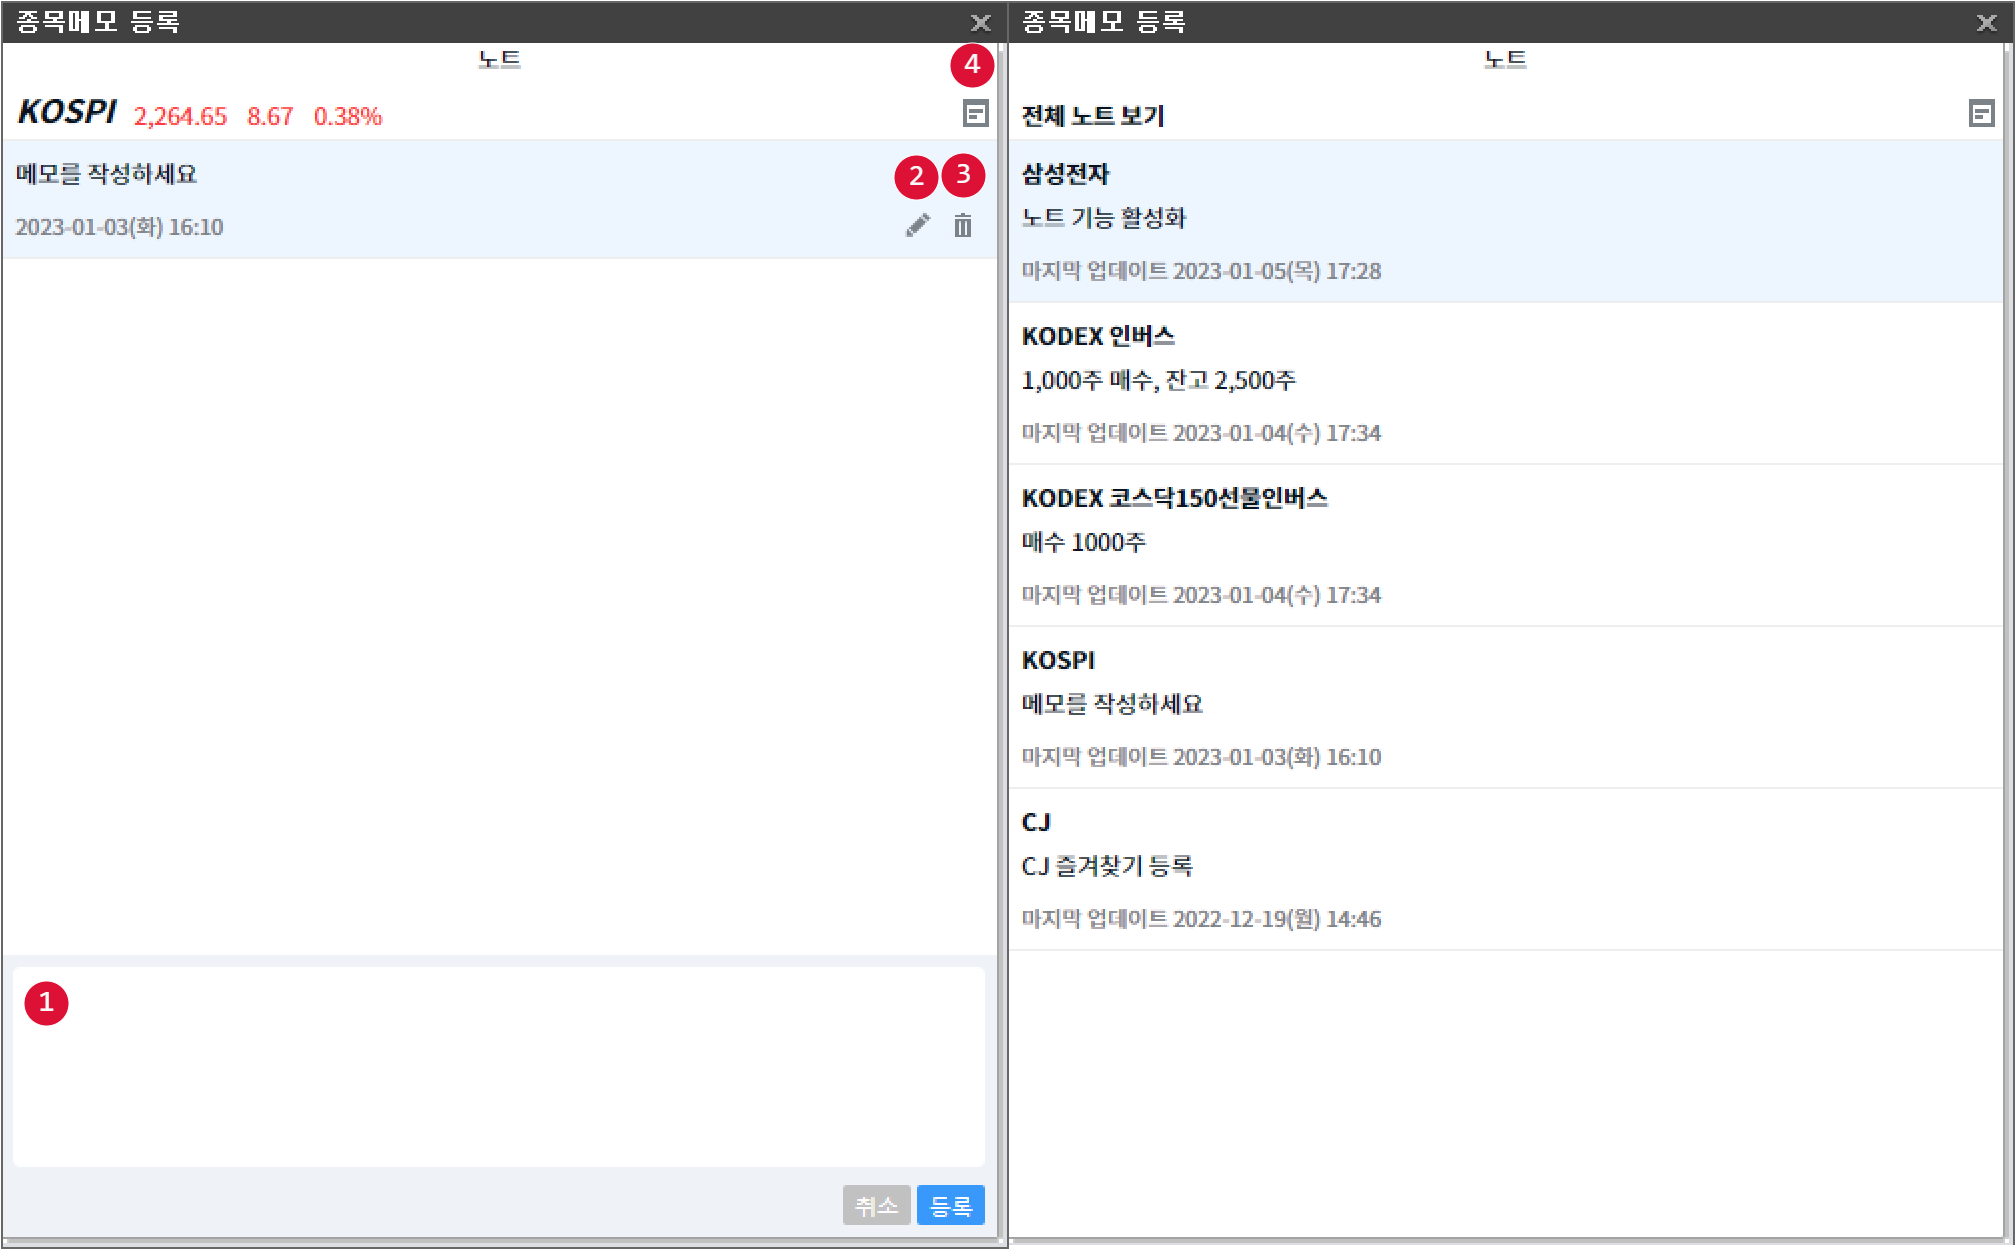2016x1250 pixels.
Task: Close the right 종목메모 등록 window
Action: pyautogui.click(x=1986, y=22)
